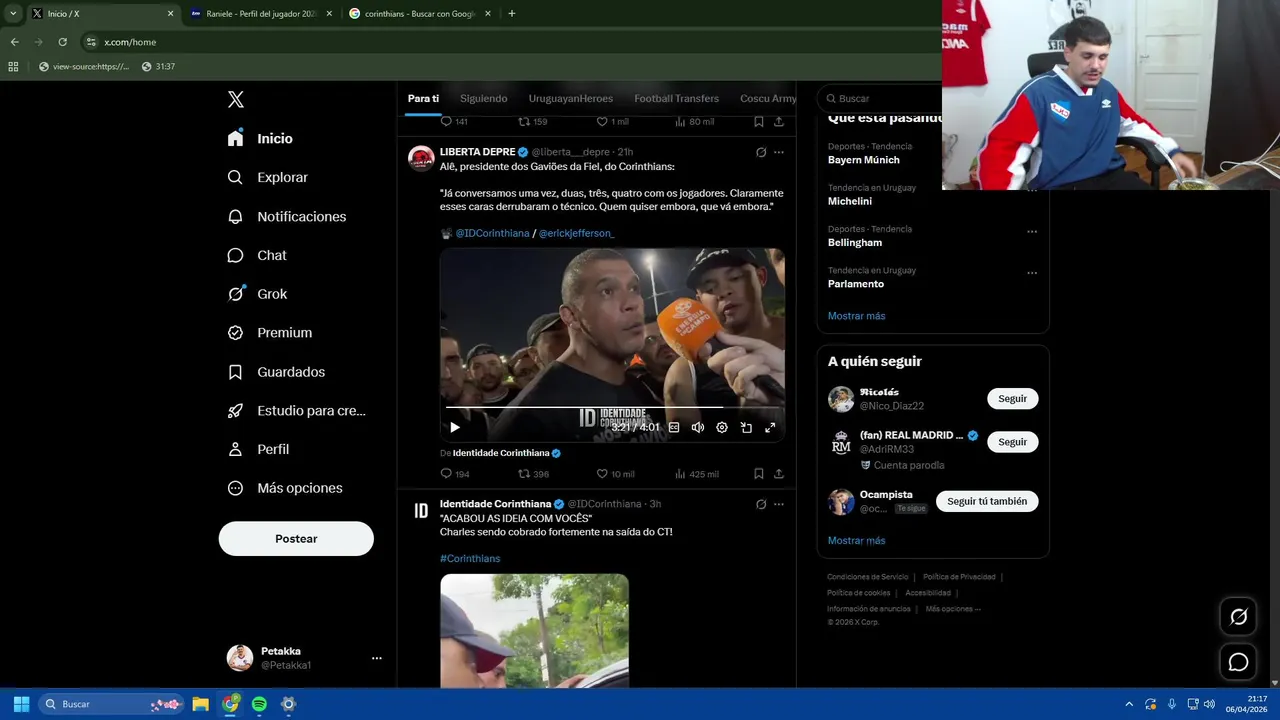Open Grok icon on Identidade Corinthiana post

coord(761,504)
